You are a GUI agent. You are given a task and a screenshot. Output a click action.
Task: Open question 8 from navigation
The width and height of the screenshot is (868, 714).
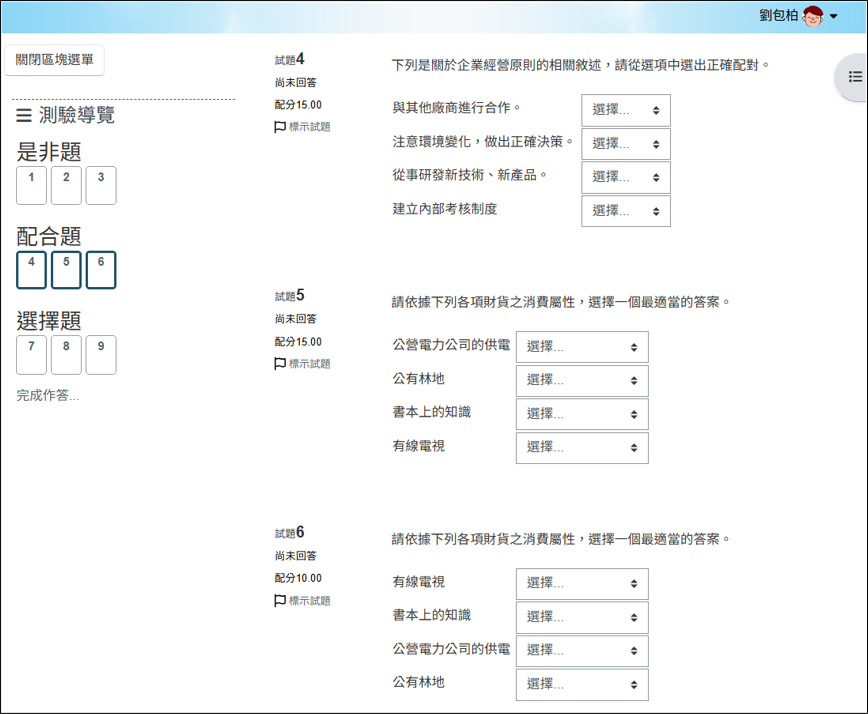(x=66, y=355)
